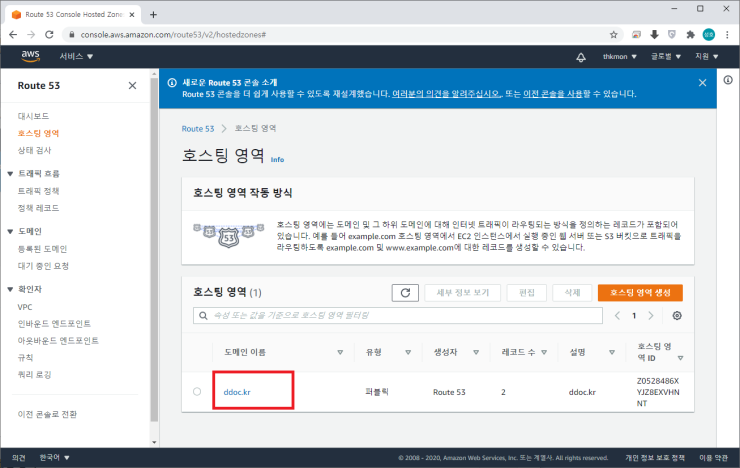Image resolution: width=740 pixels, height=468 pixels.
Task: Go to 대시보드 in the sidebar
Action: [35, 117]
